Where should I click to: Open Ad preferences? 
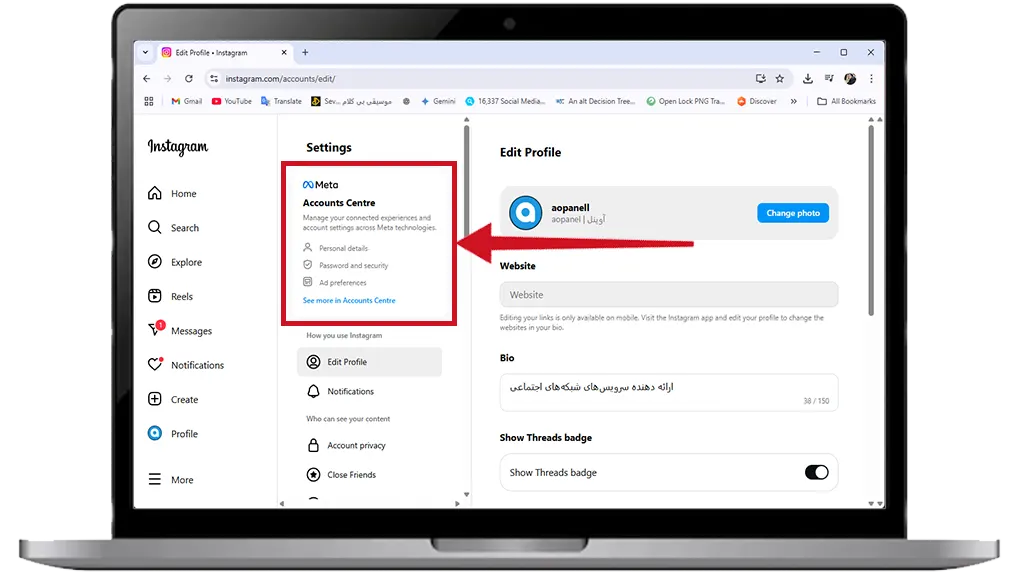point(335,282)
